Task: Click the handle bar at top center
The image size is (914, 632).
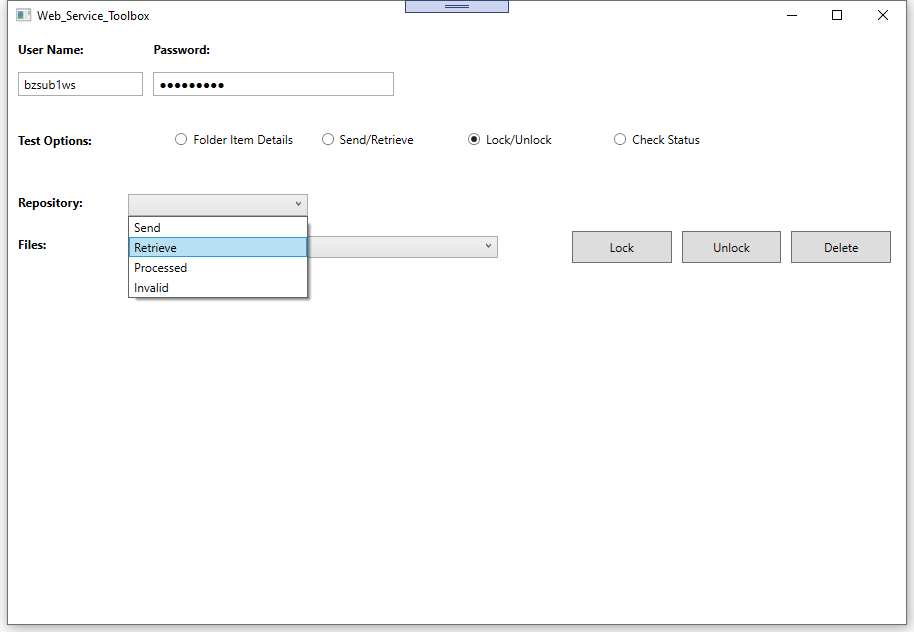Action: tap(457, 6)
